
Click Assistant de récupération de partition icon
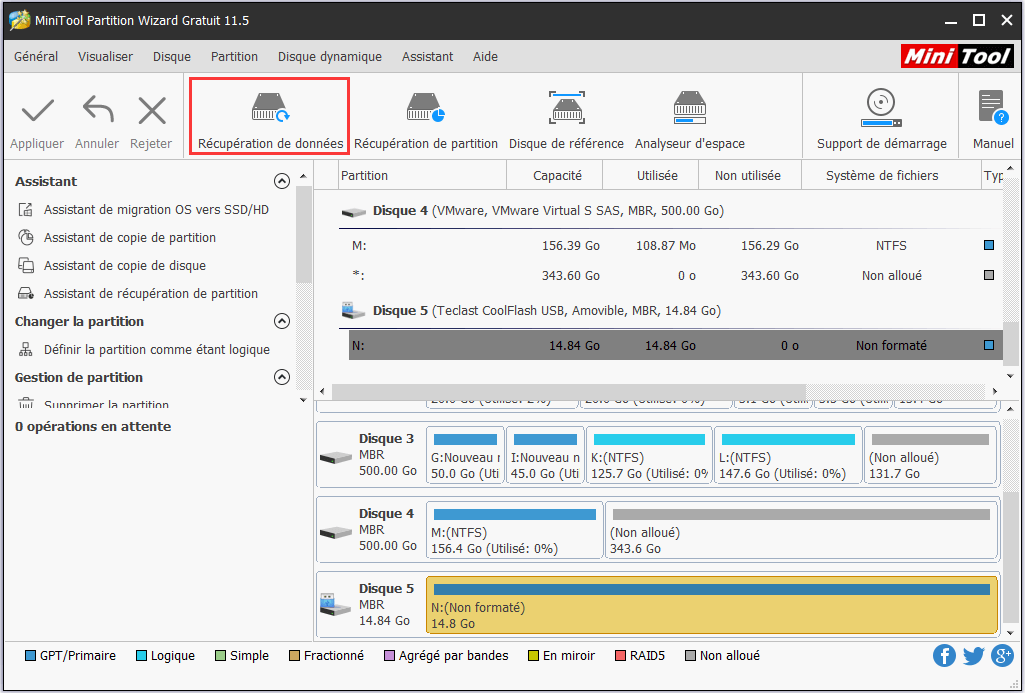(x=25, y=294)
